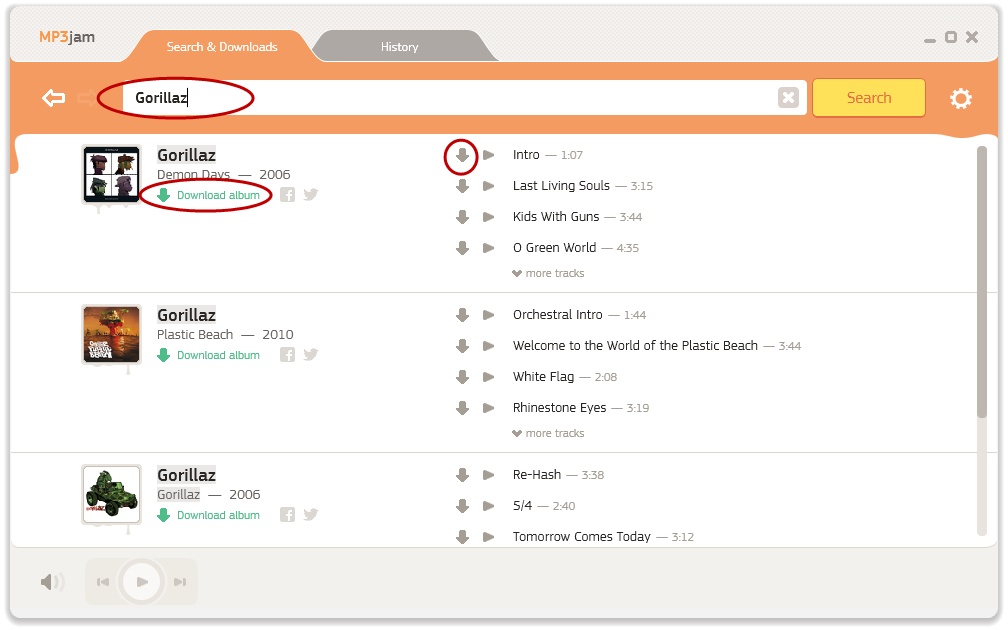Share Plastic Beach on Twitter
Screen dimensions: 1008x630
click(x=311, y=355)
